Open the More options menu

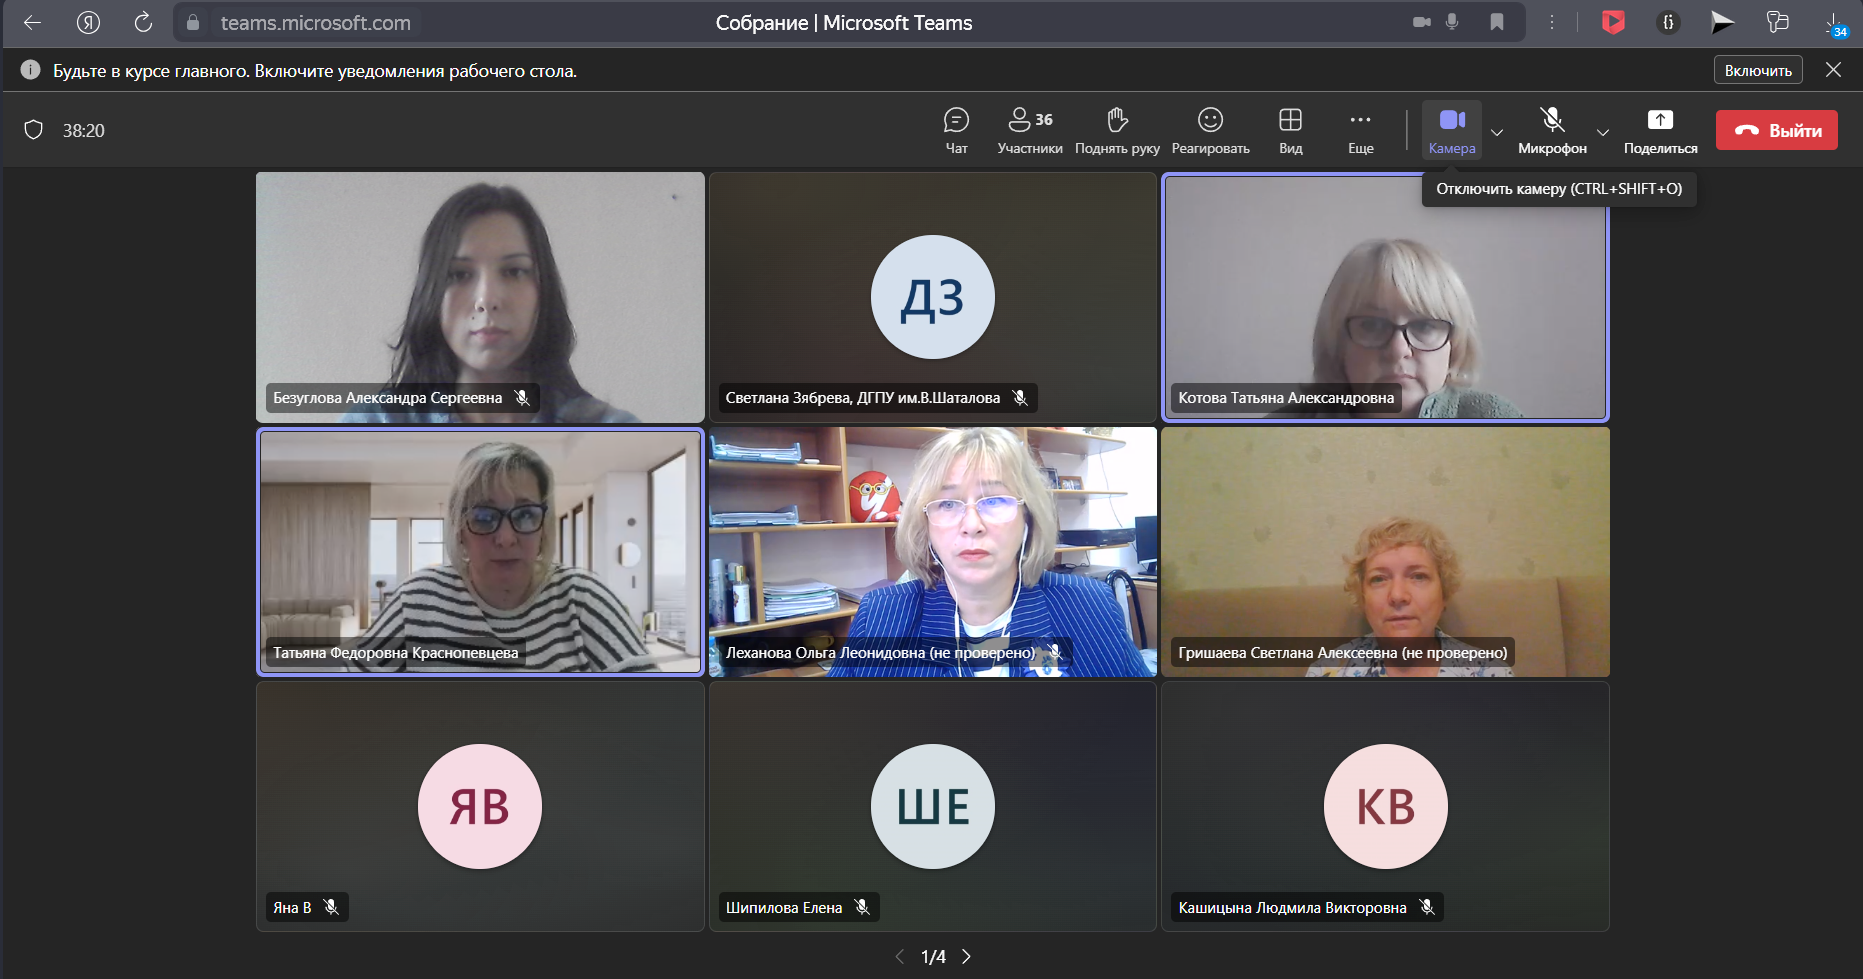pos(1360,130)
